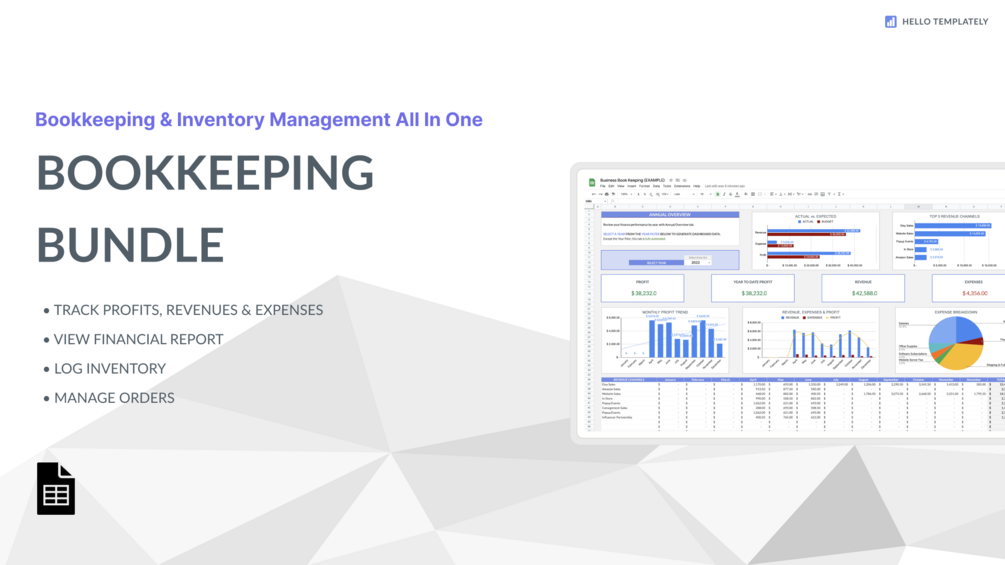Screen dimensions: 1005x565
Task: Click the REVENUE card value $42,588.0
Action: 864,293
